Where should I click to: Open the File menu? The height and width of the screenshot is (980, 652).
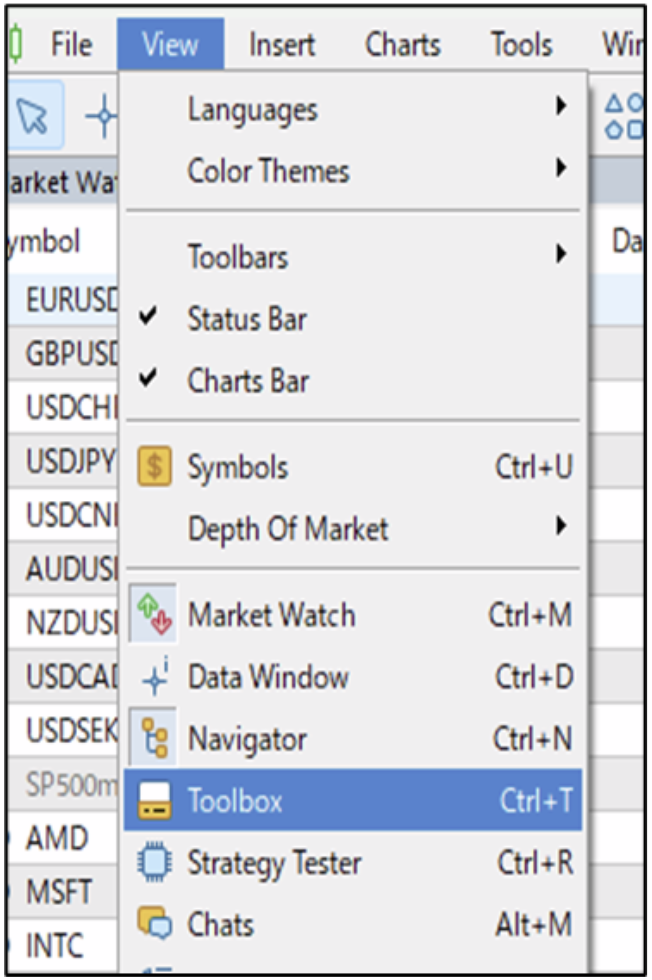(71, 45)
